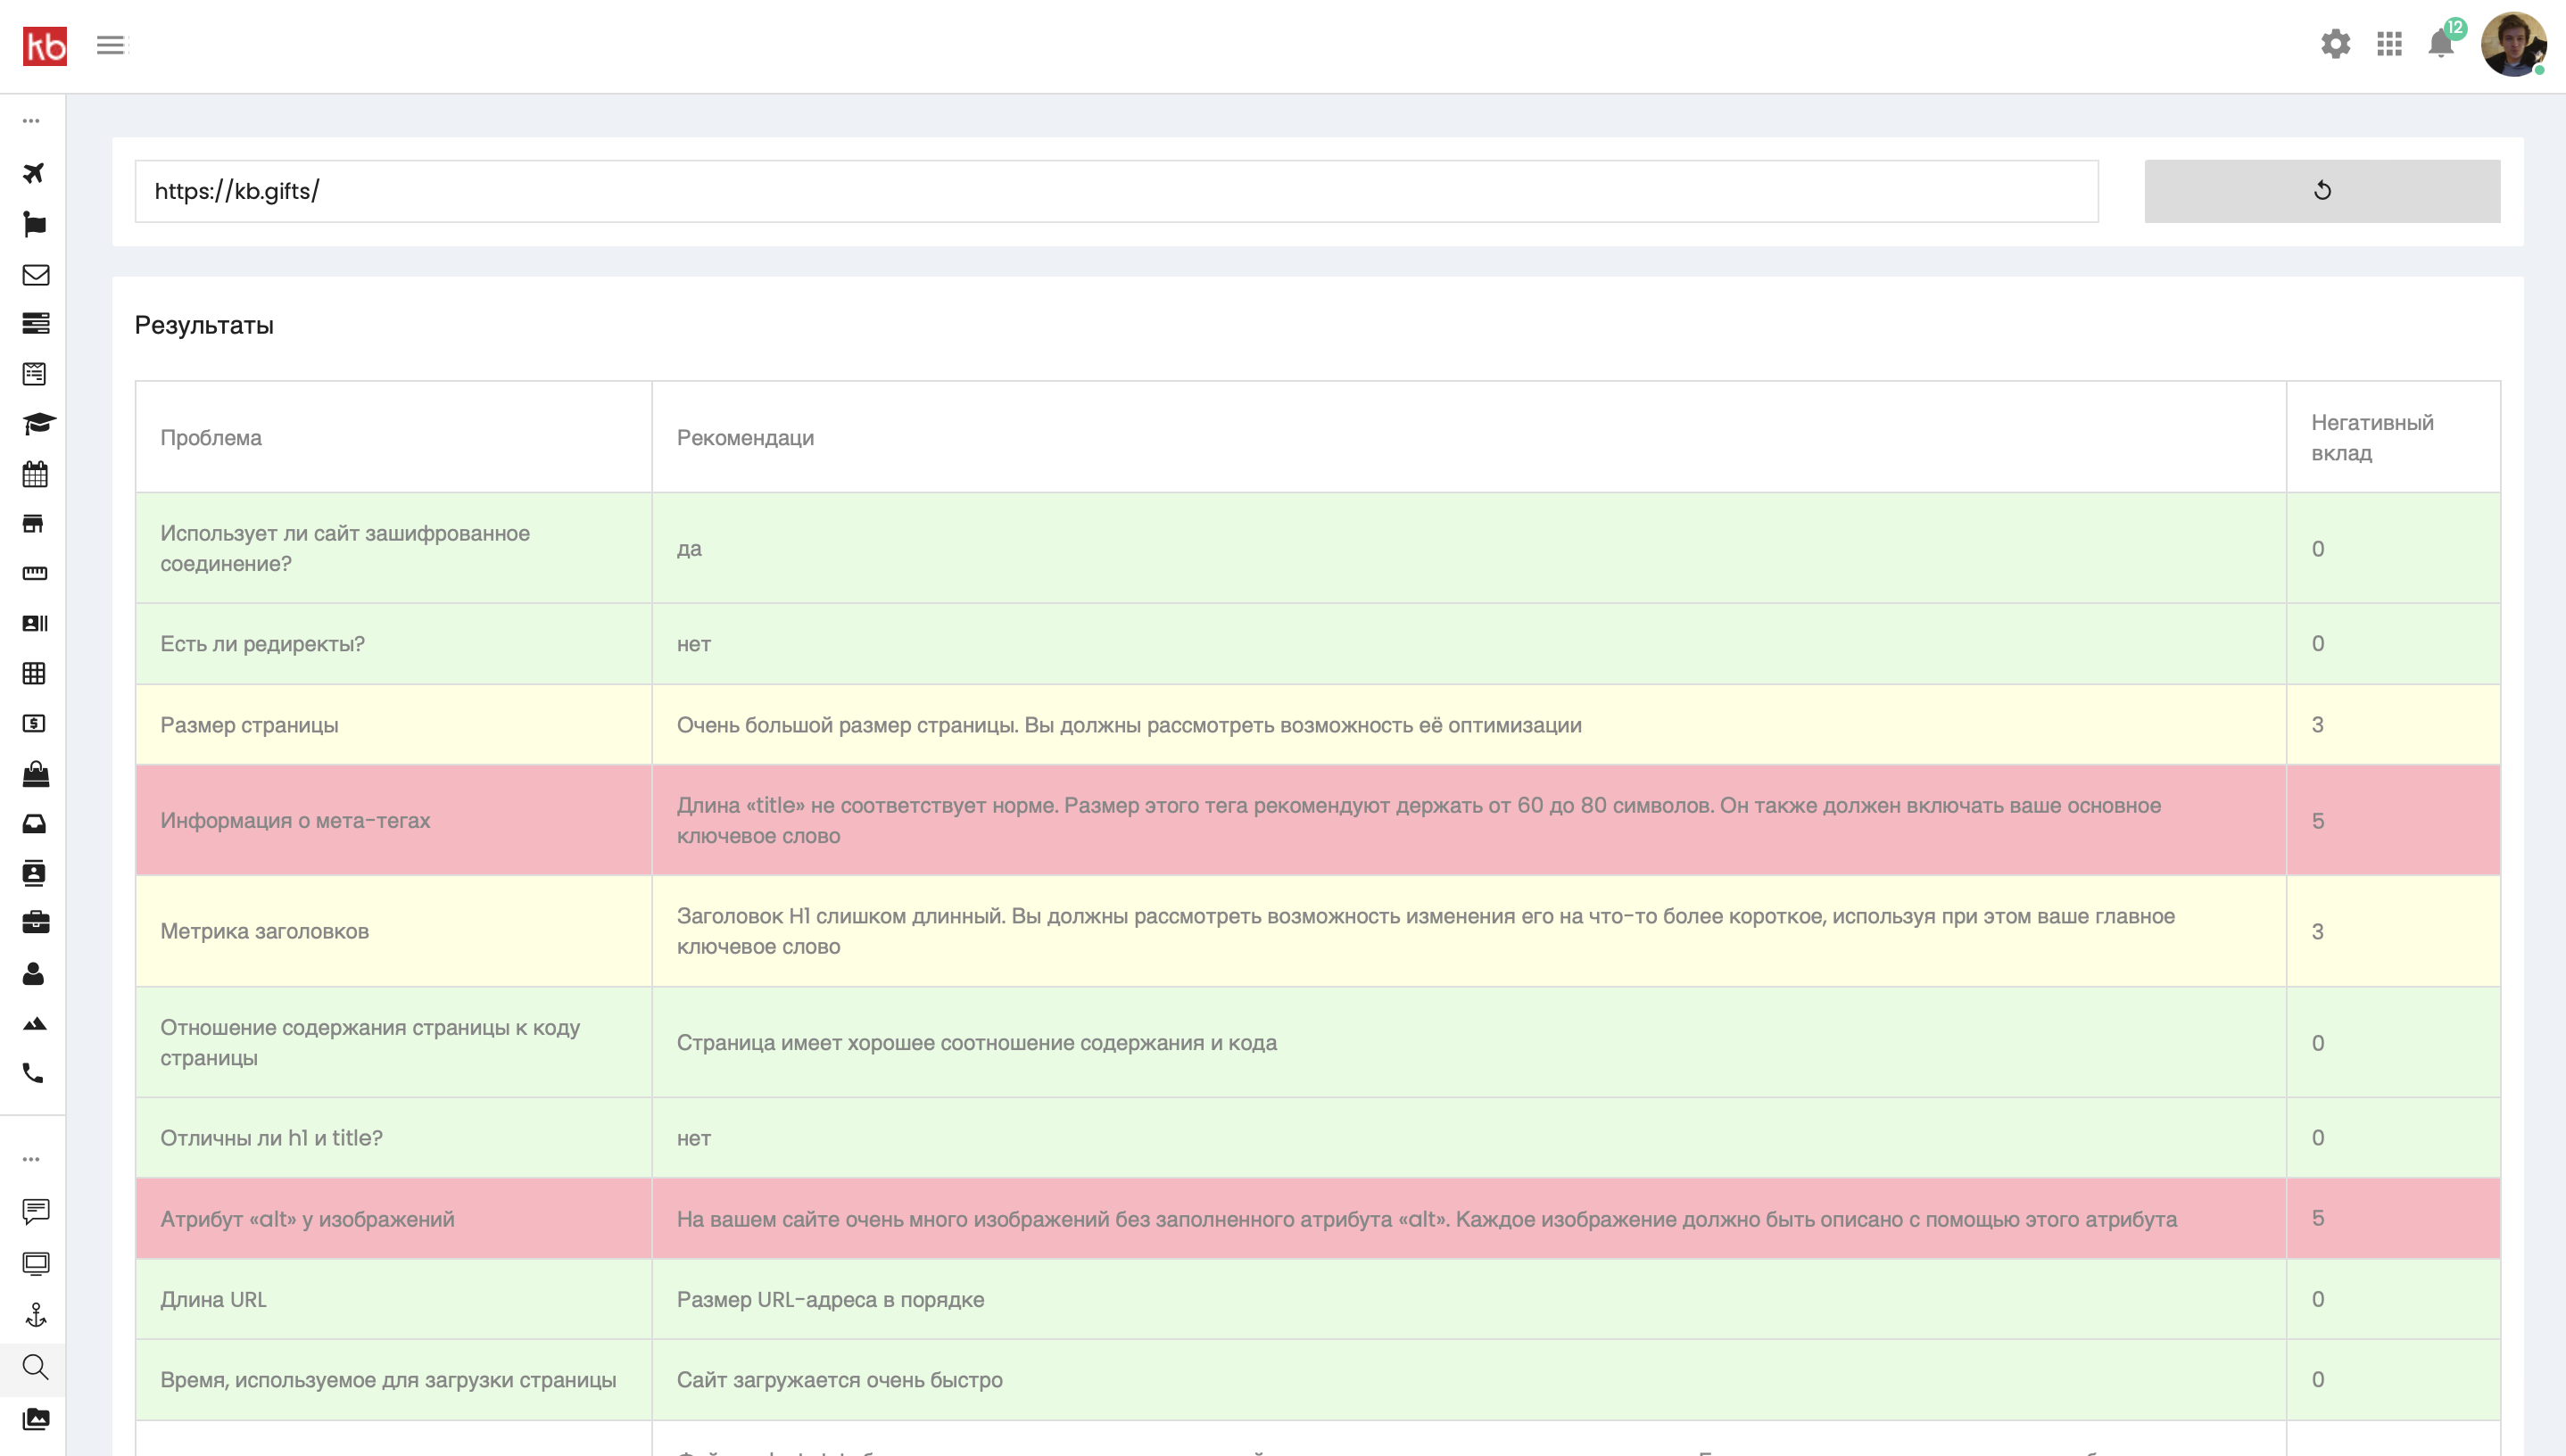Select 'Информация о мета-тегах' row cell
Viewport: 2566px width, 1456px height.
click(x=394, y=821)
